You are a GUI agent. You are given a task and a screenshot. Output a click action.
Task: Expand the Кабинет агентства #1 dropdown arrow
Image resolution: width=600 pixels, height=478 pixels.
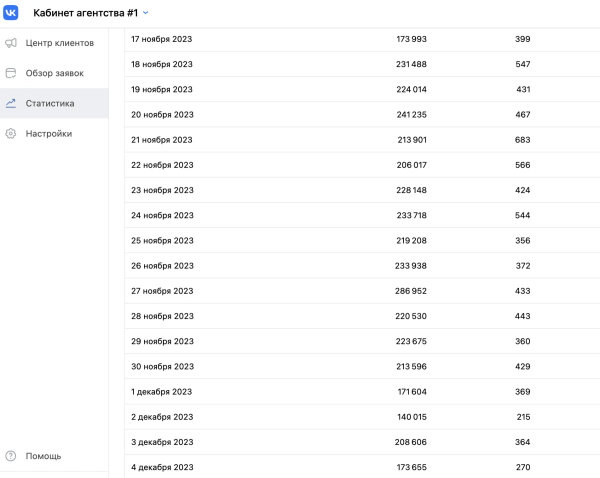pos(146,13)
